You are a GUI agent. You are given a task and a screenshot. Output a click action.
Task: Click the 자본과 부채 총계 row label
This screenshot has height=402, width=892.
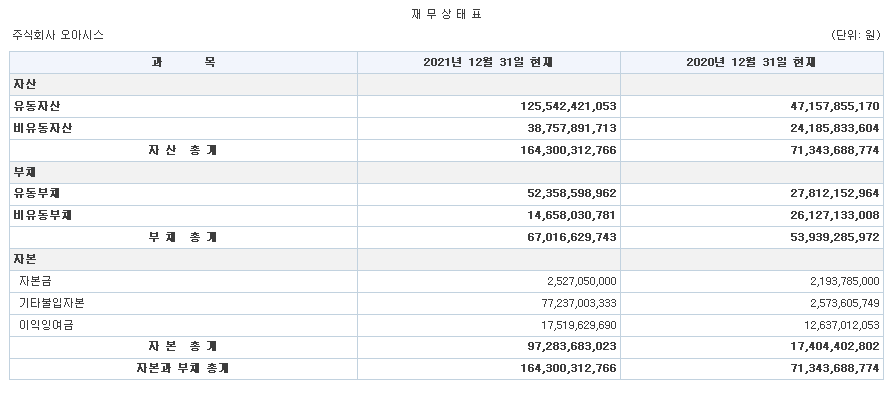183,368
